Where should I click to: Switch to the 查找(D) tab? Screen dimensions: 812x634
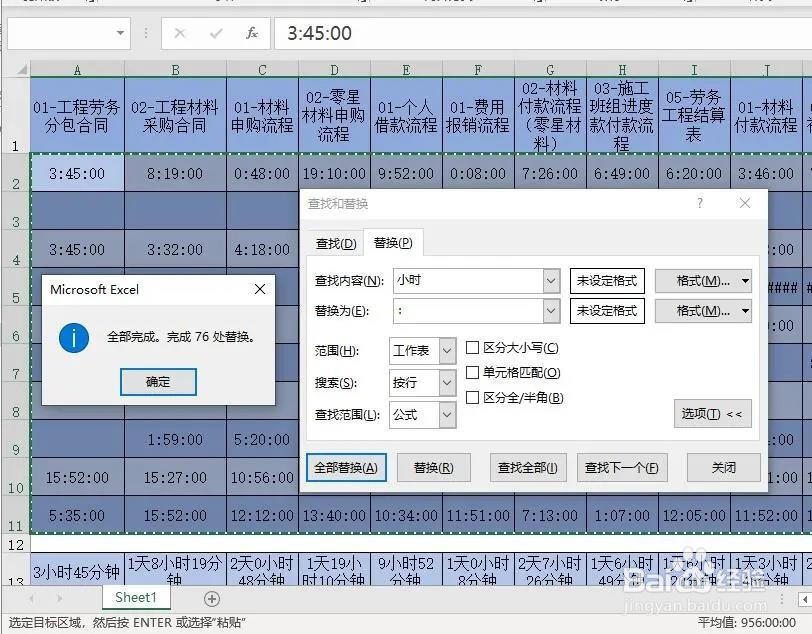(336, 243)
